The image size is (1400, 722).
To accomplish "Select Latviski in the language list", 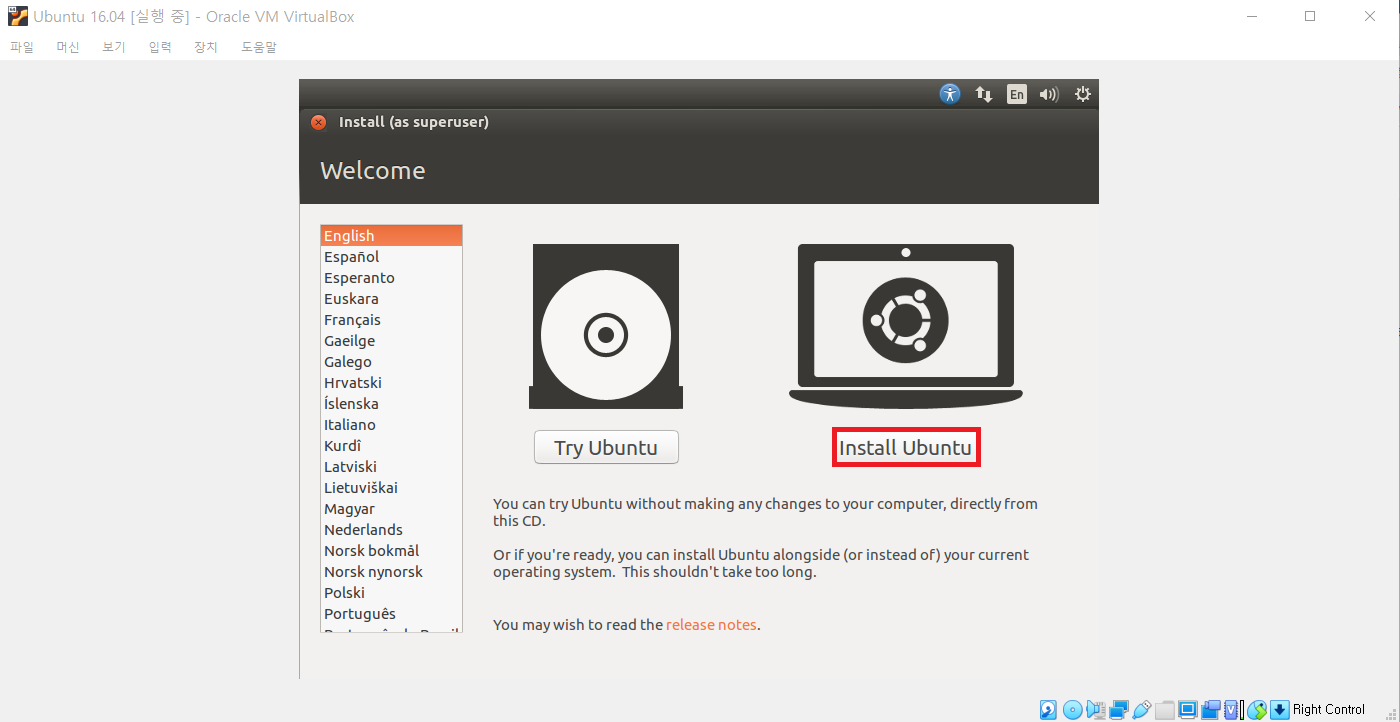I will click(x=391, y=467).
